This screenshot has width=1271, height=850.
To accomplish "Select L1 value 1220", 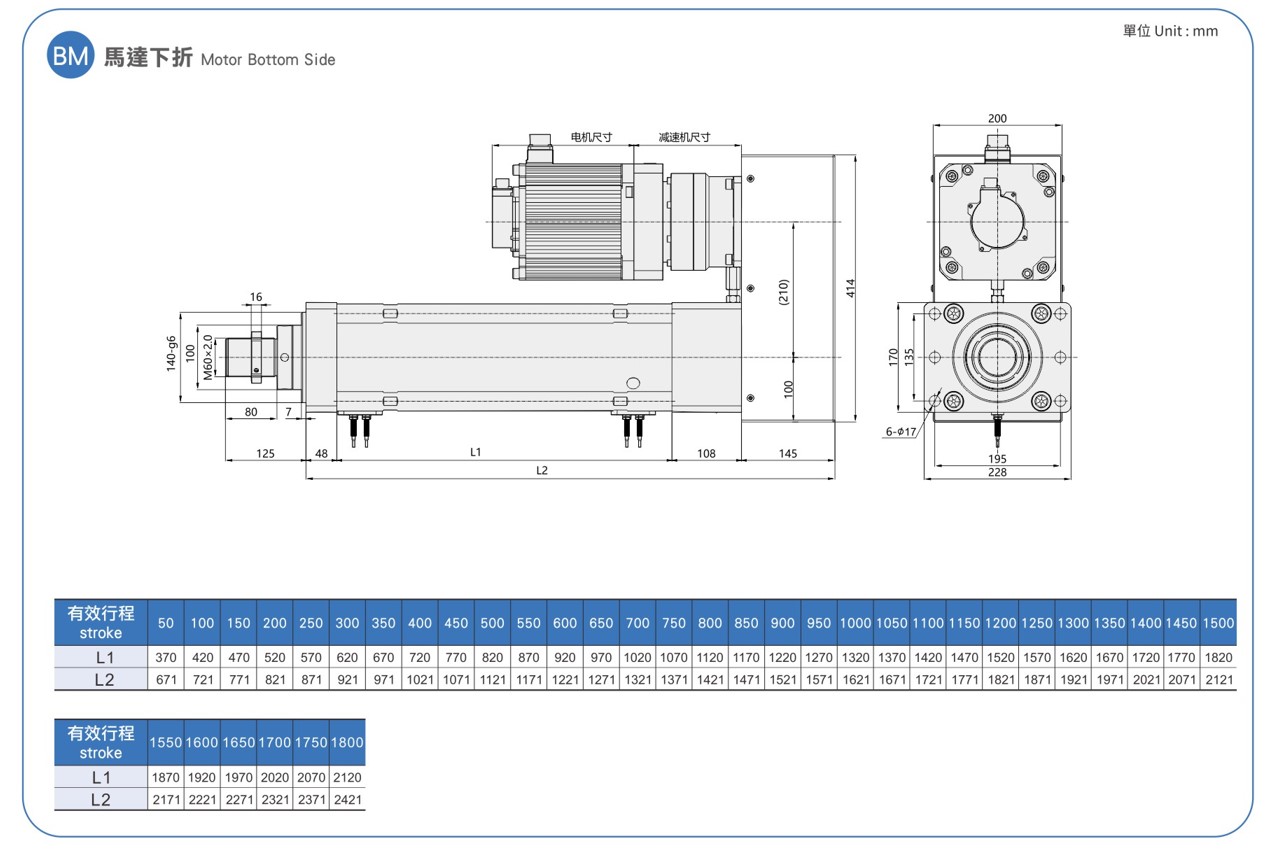I will [782, 658].
